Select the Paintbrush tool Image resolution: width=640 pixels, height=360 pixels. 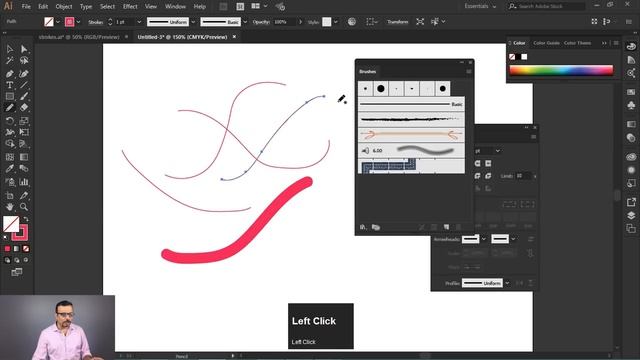(24, 96)
